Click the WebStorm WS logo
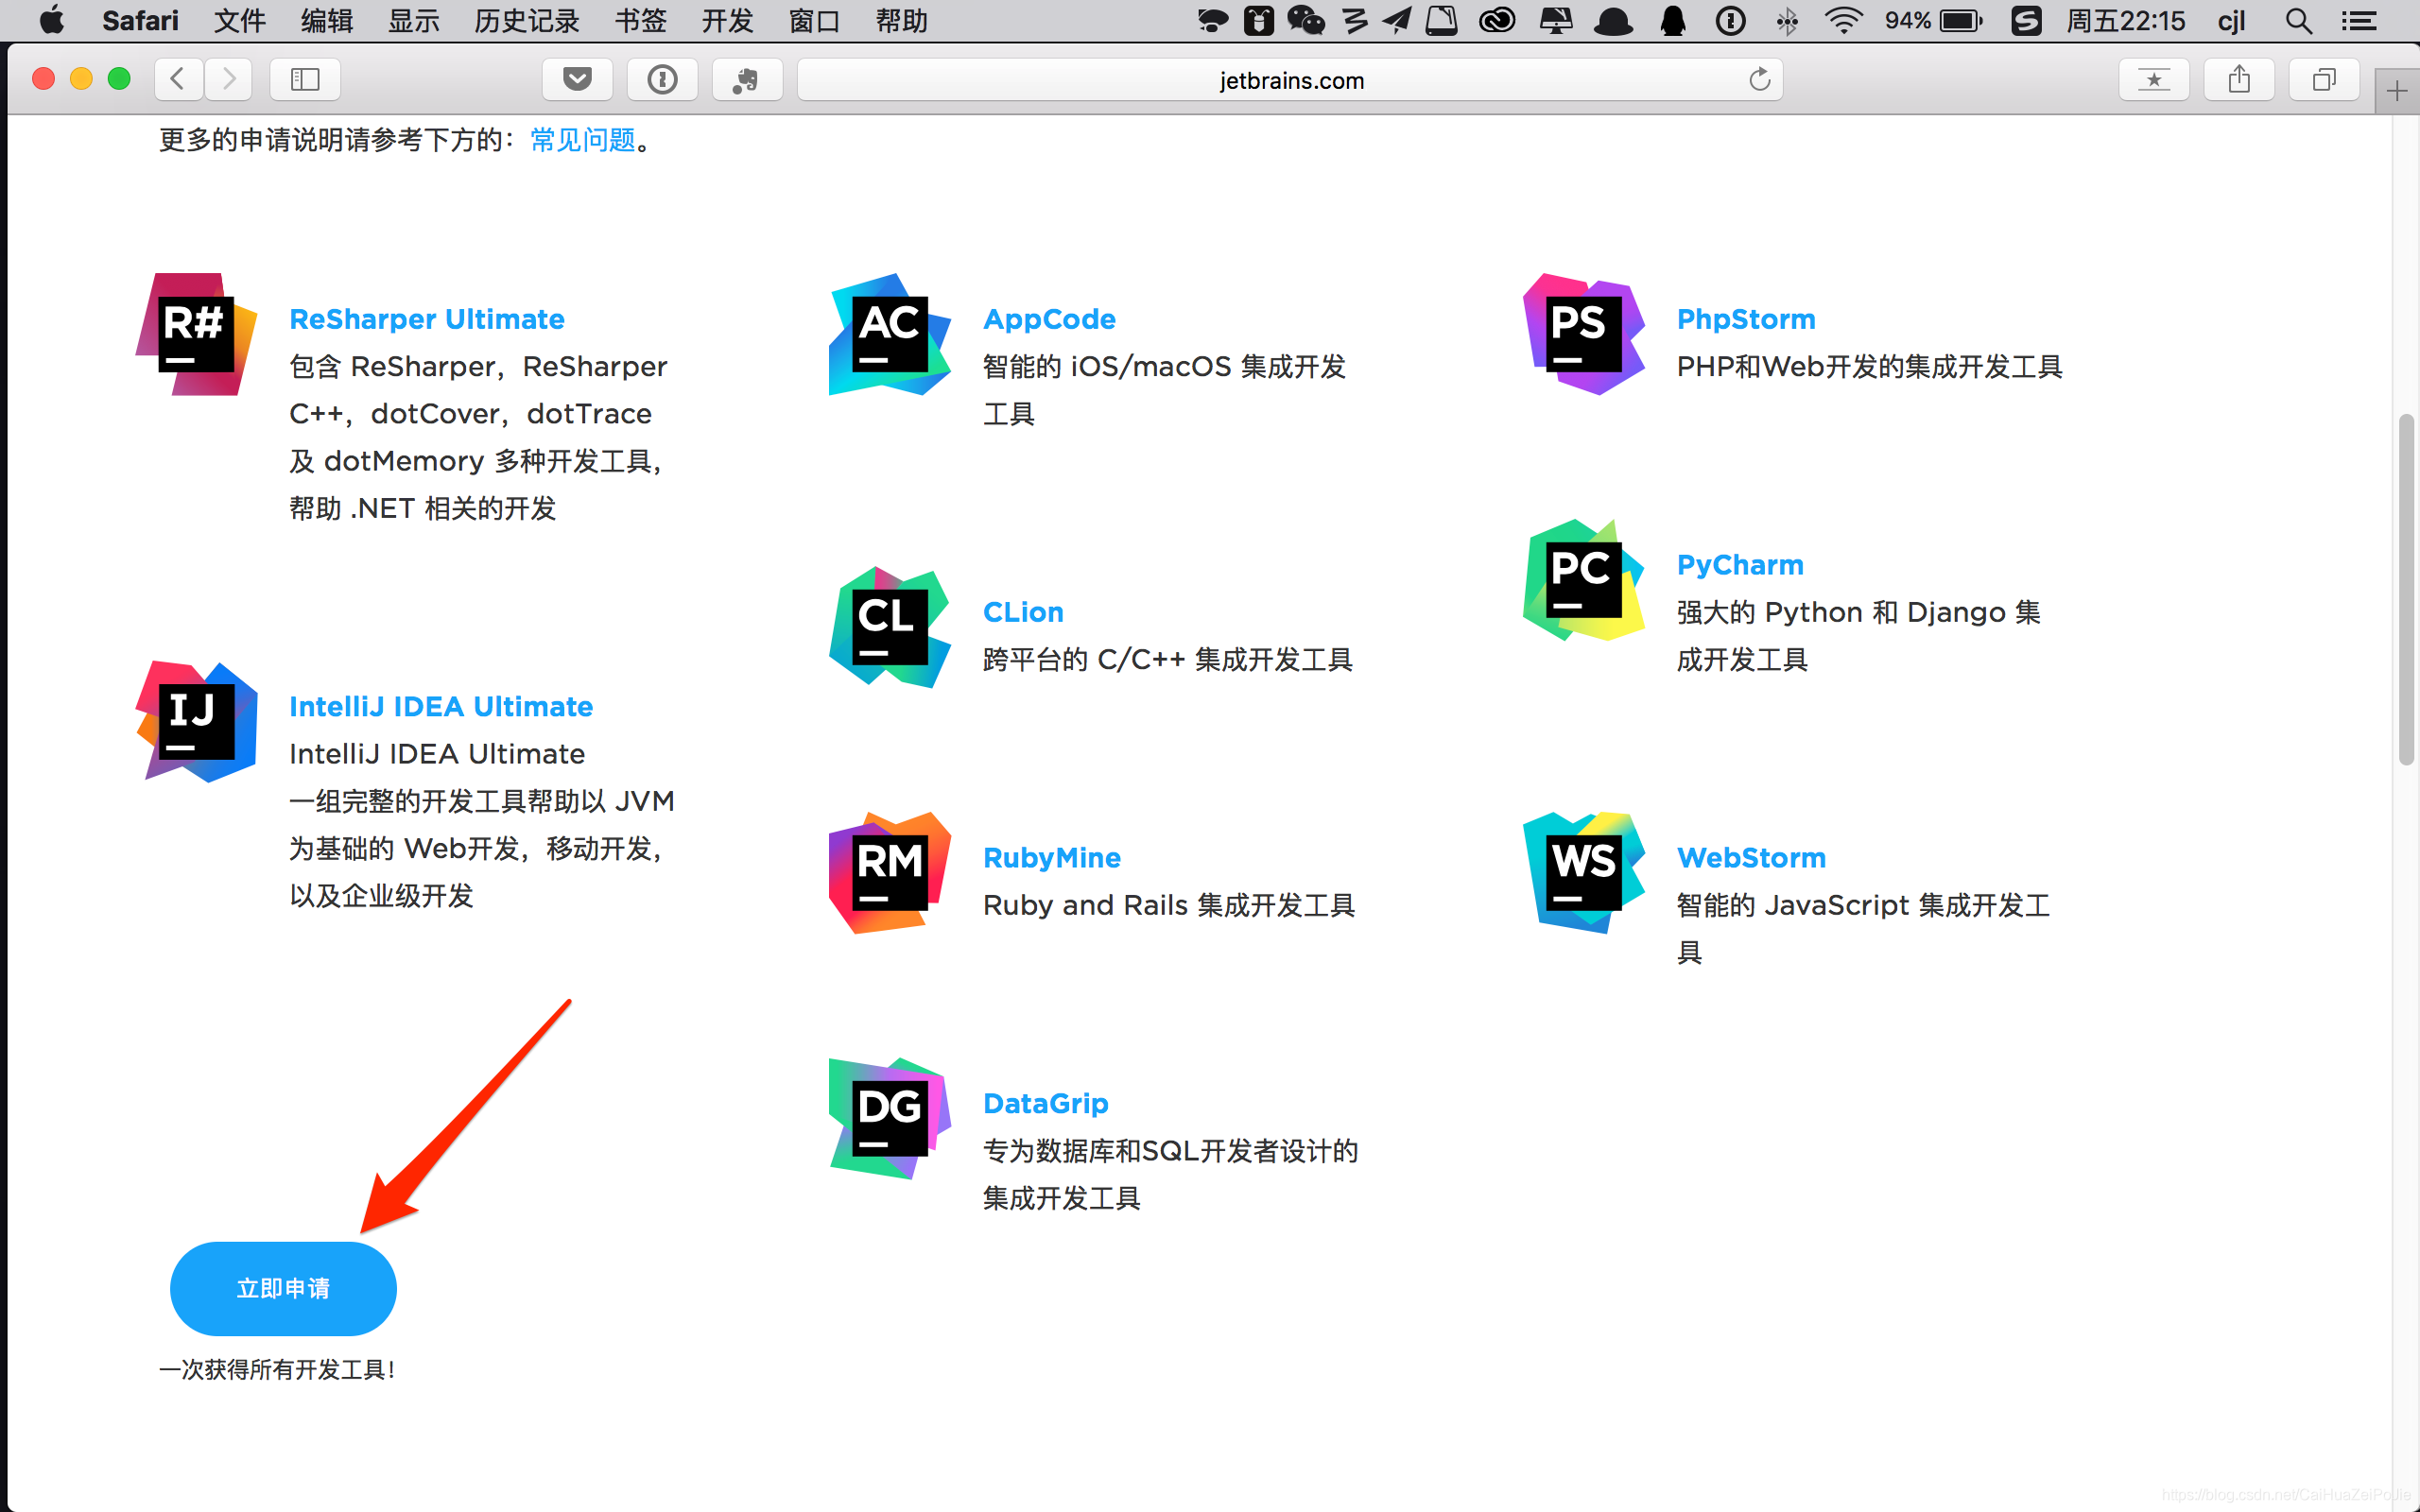 (1584, 873)
